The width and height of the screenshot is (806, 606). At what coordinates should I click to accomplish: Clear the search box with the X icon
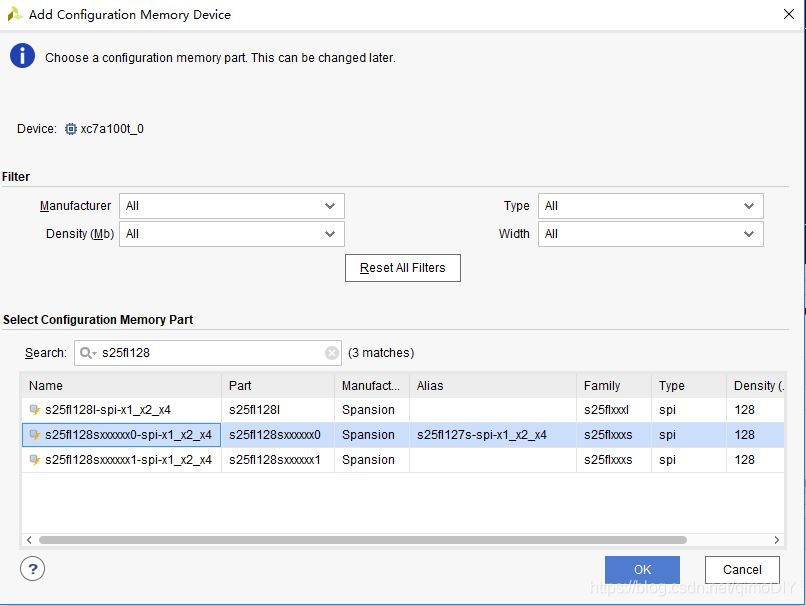(x=331, y=352)
